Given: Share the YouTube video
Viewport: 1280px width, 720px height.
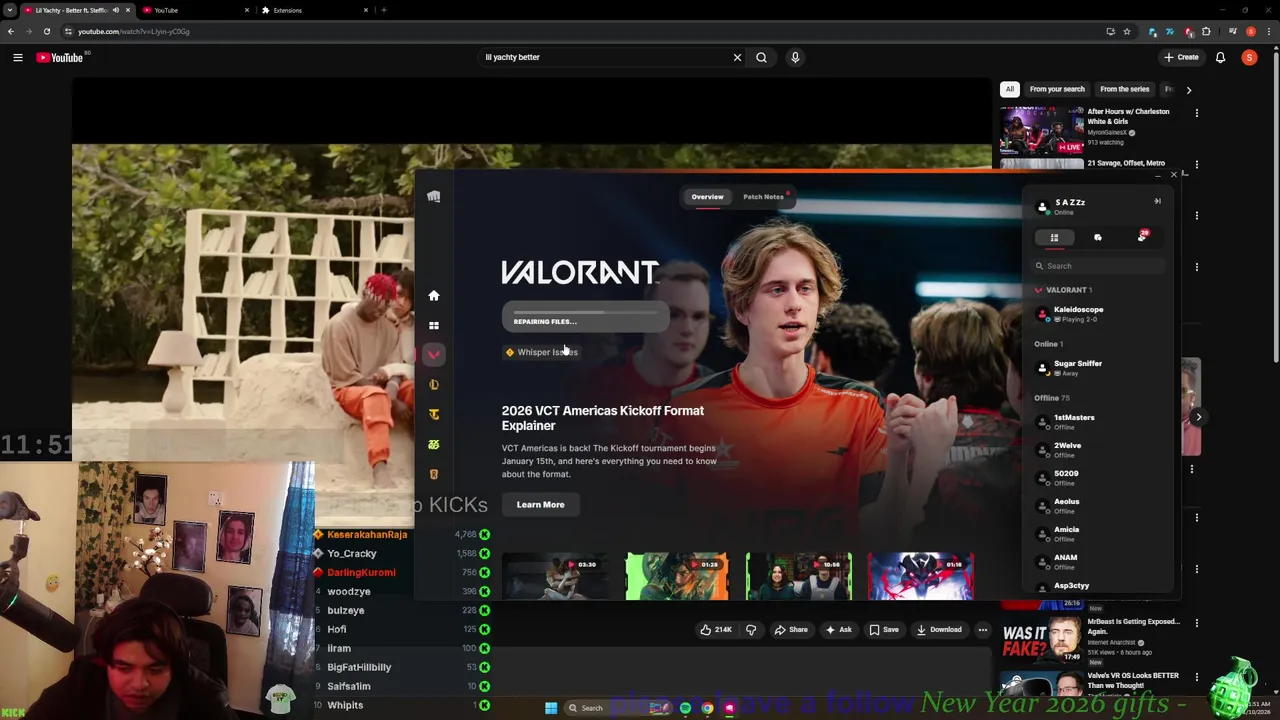Looking at the screenshot, I should tap(791, 630).
